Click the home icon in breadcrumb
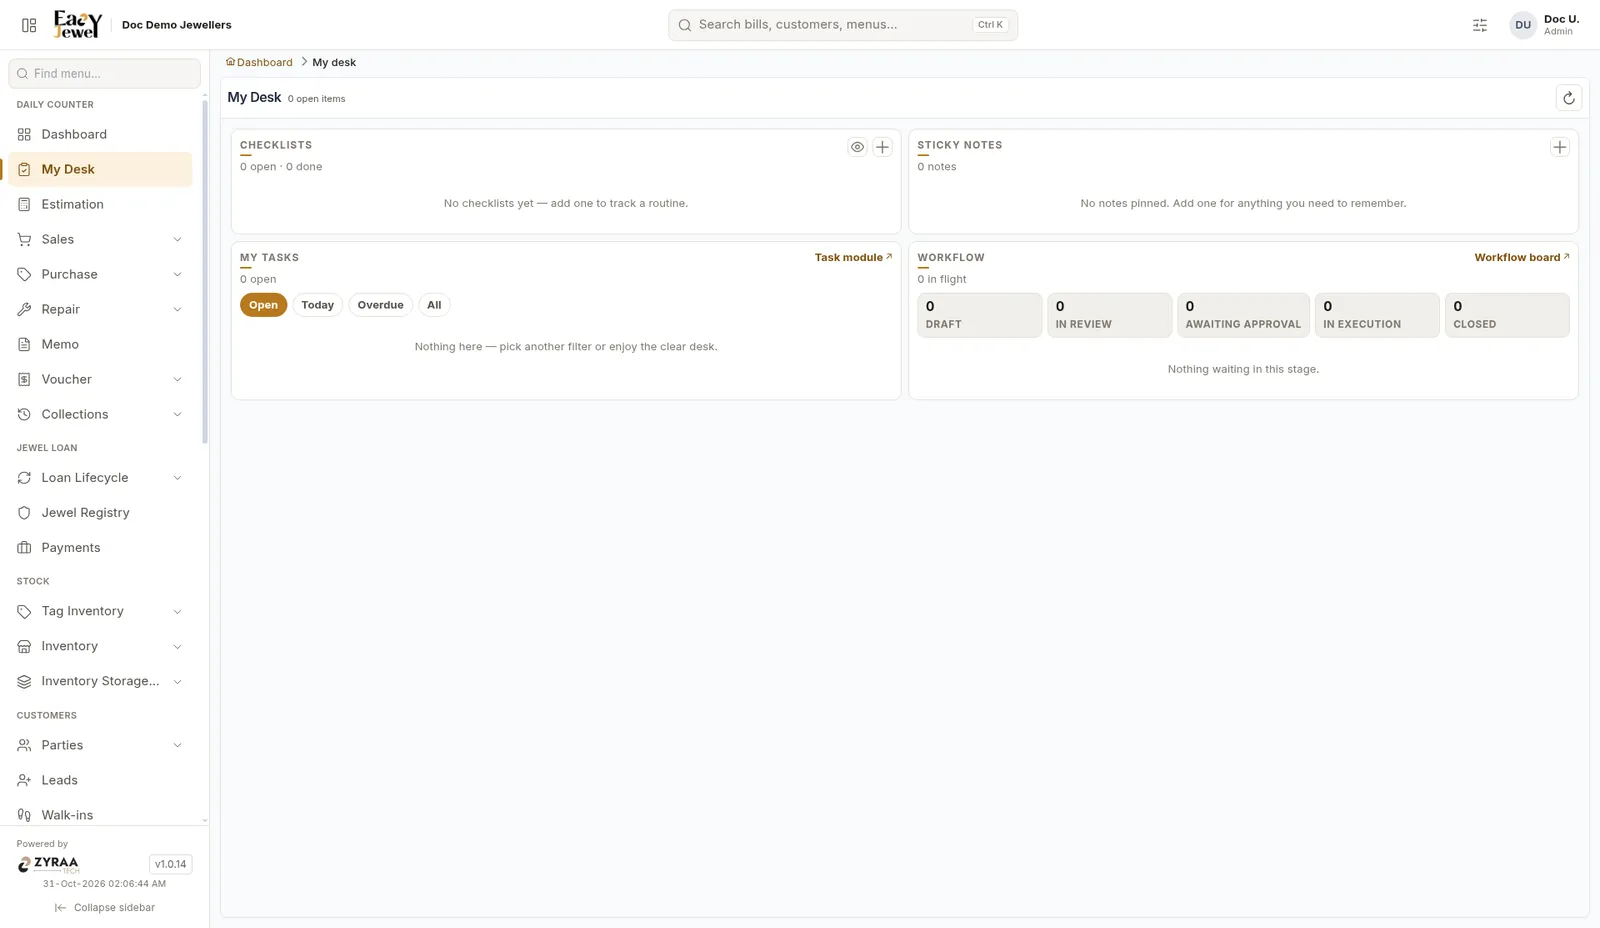 pyautogui.click(x=230, y=62)
